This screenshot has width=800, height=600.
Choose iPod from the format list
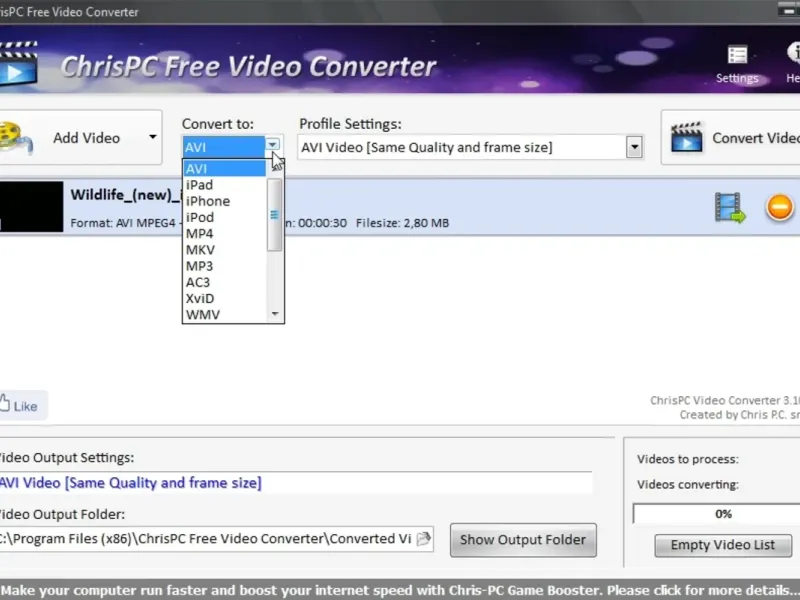pos(224,217)
